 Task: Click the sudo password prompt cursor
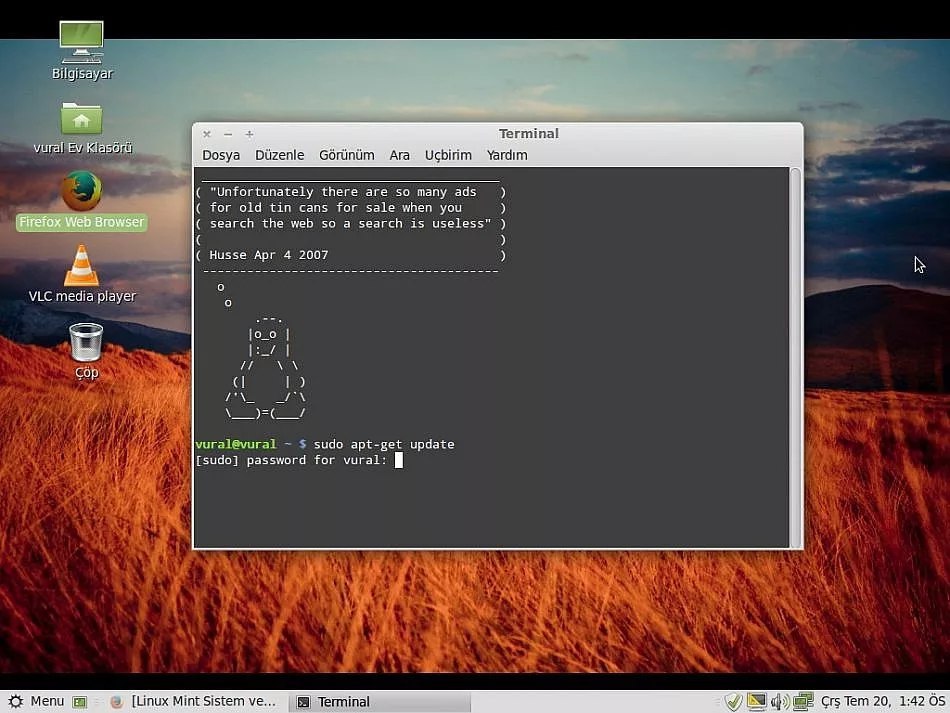coord(399,460)
